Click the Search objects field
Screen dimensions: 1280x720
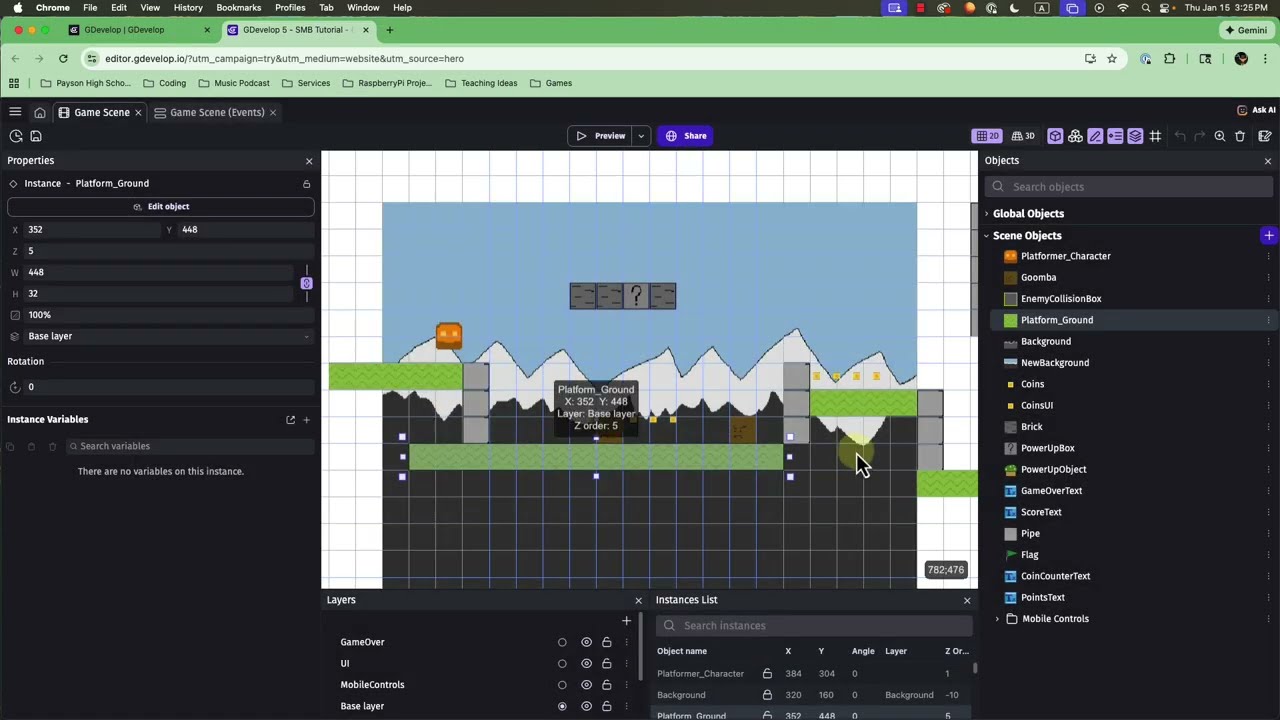pos(1130,187)
